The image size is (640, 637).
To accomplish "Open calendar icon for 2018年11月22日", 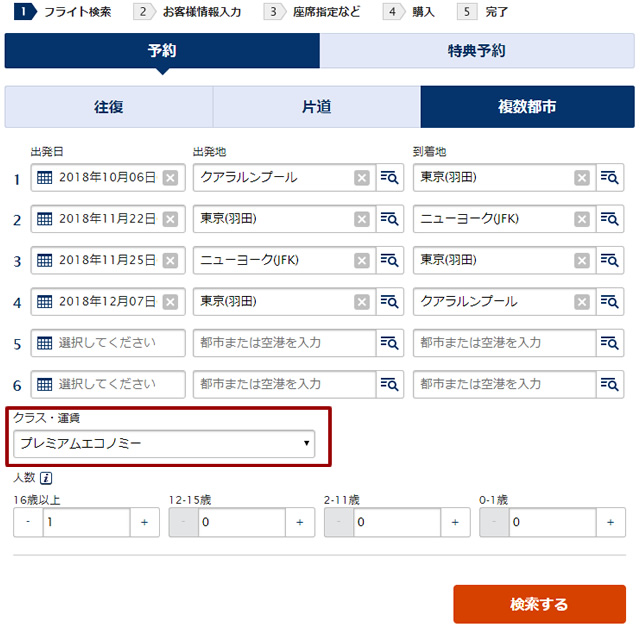I will (x=44, y=219).
